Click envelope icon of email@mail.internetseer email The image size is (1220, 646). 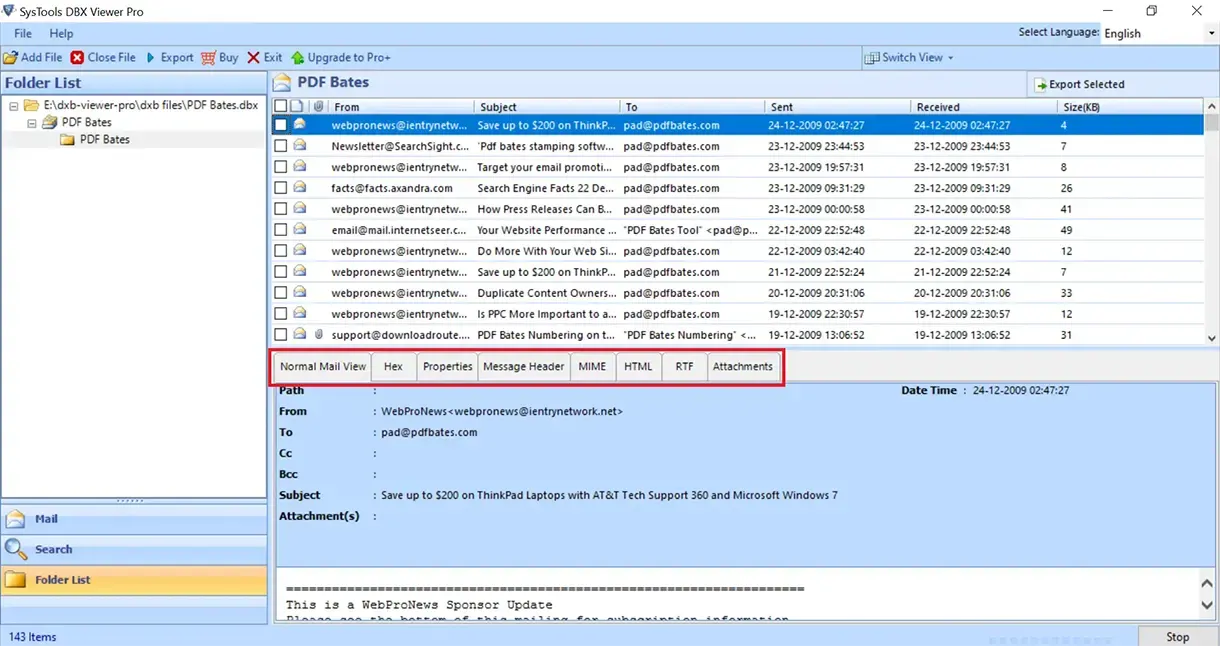click(299, 230)
